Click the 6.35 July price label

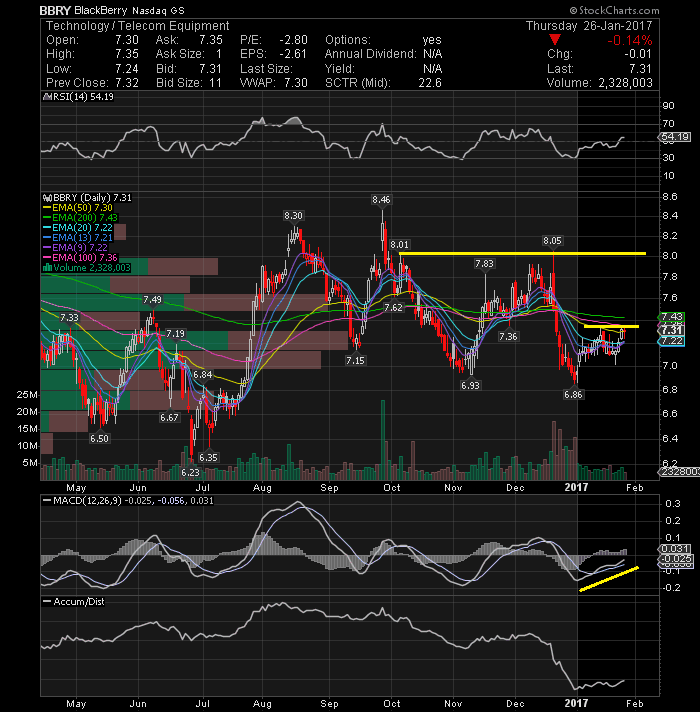[208, 457]
